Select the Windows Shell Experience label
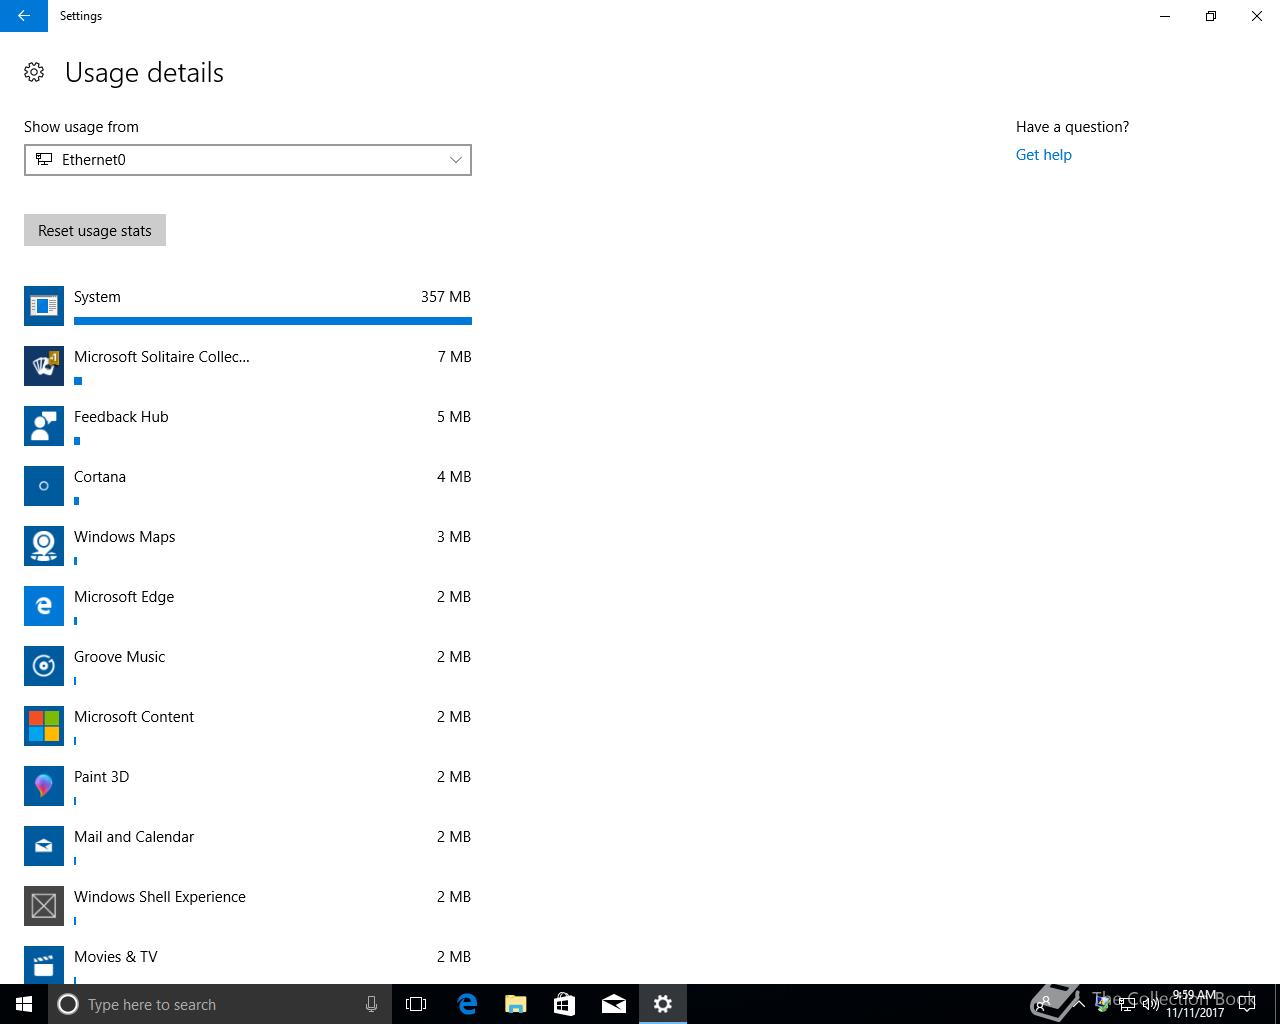This screenshot has height=1024, width=1280. point(160,897)
